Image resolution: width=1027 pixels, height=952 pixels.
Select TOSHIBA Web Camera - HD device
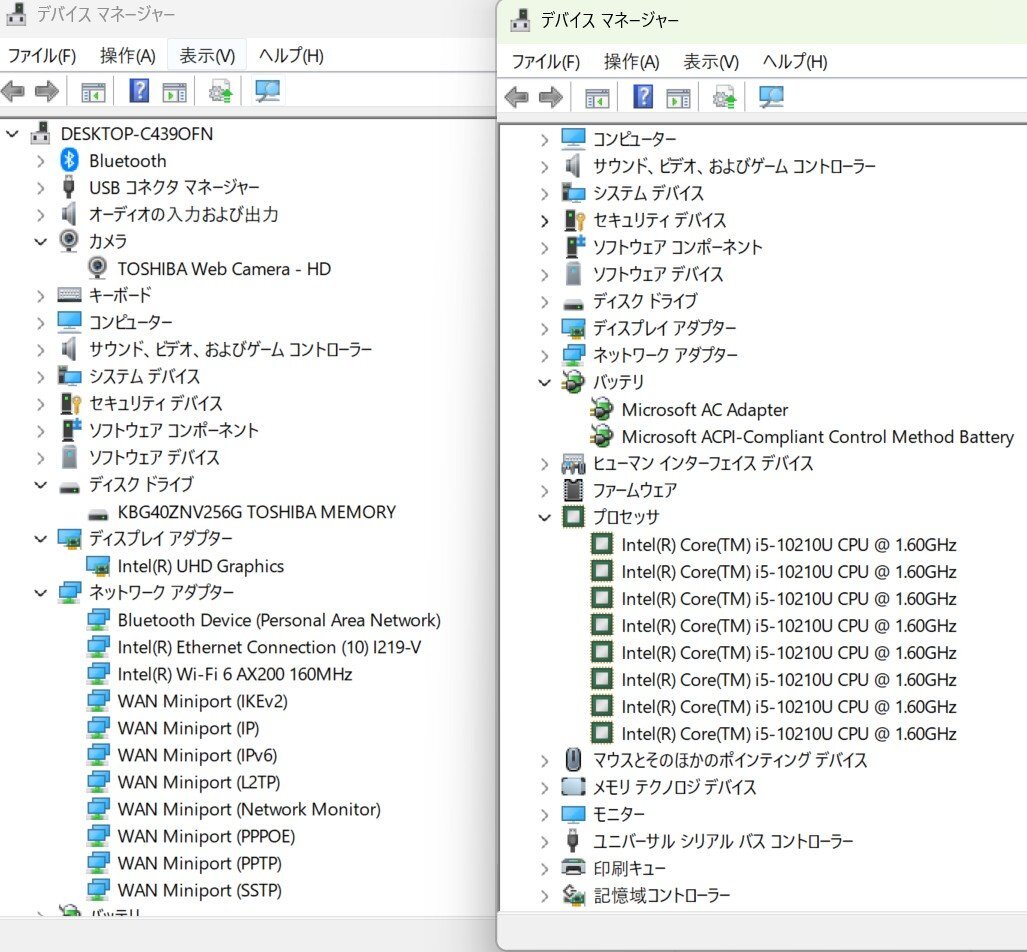pos(224,268)
